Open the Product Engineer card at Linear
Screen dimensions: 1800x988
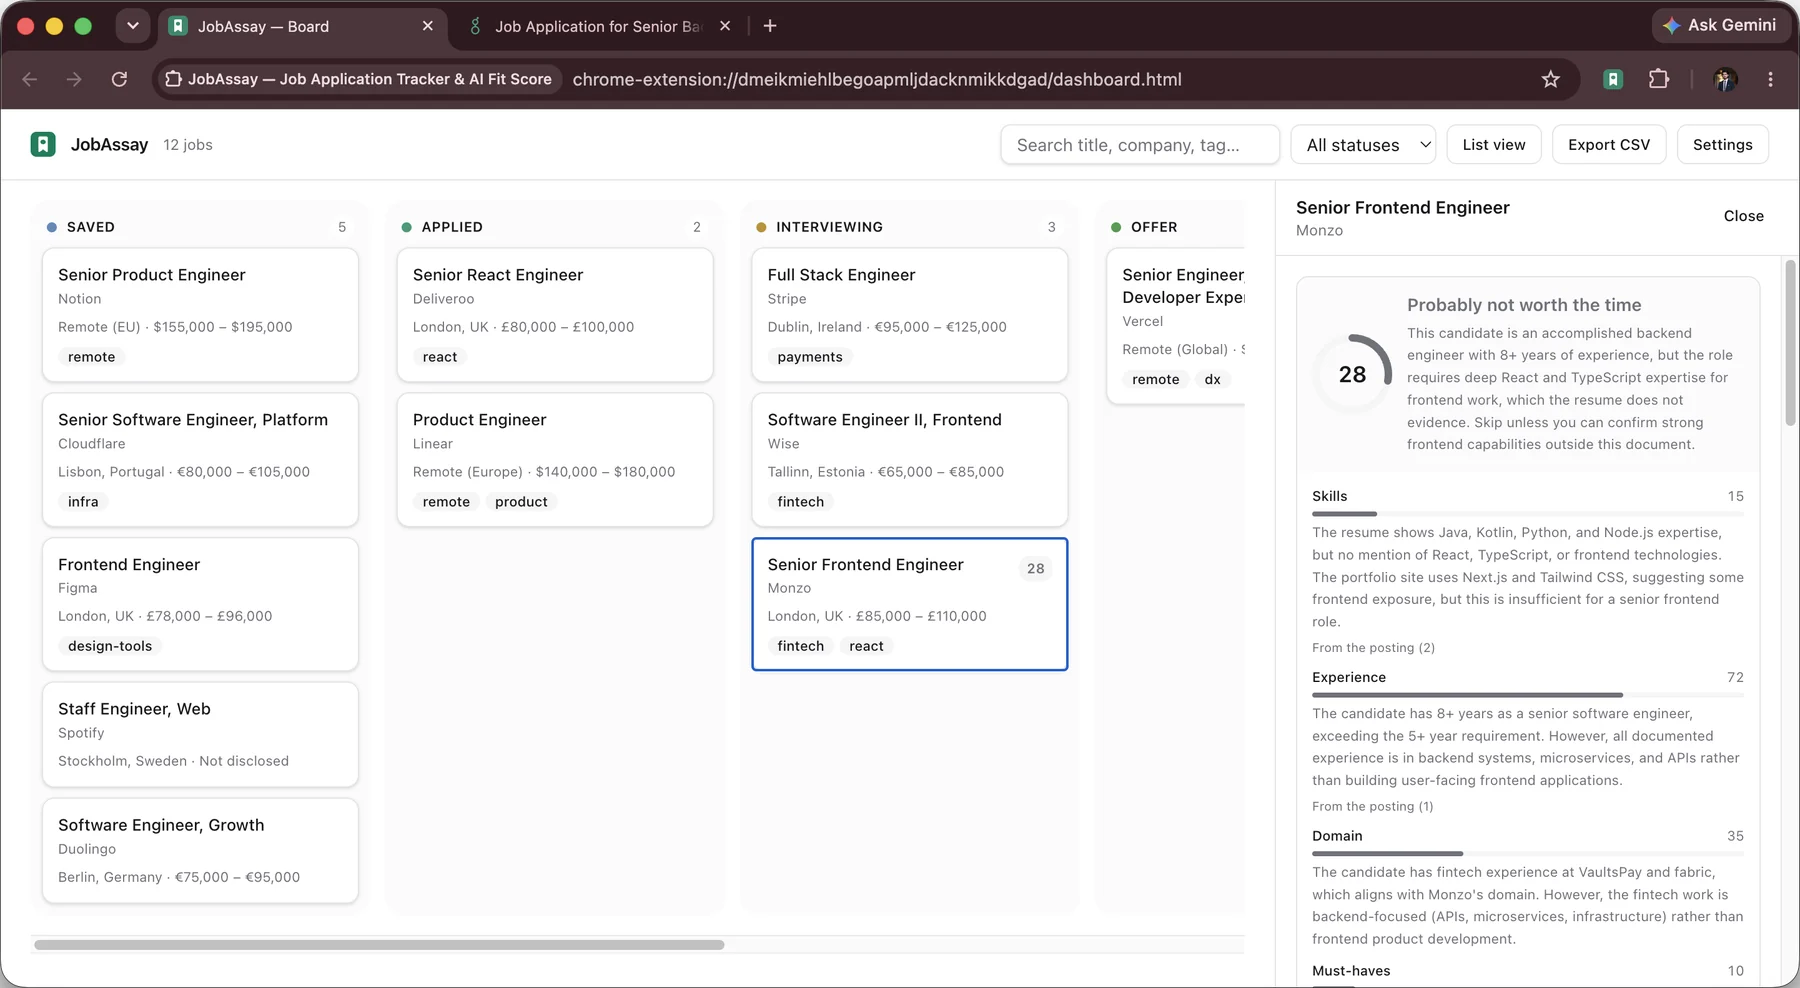[555, 460]
